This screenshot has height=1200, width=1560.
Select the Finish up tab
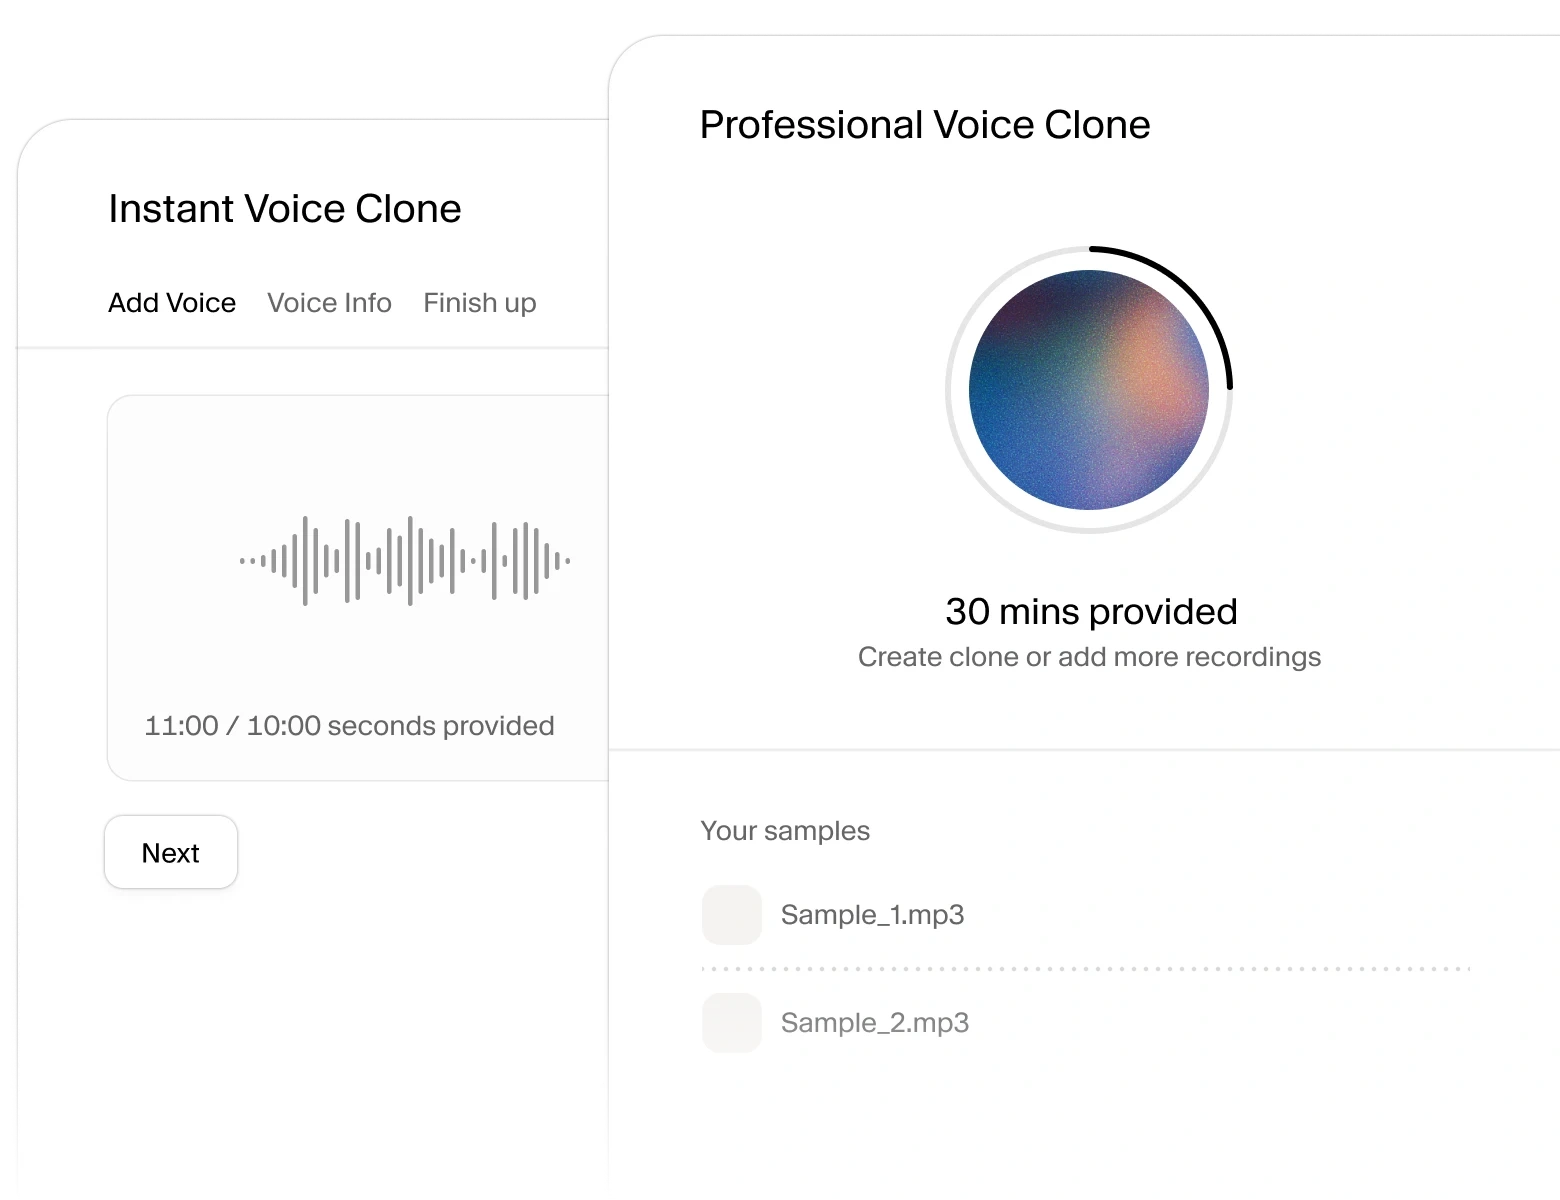pos(479,302)
